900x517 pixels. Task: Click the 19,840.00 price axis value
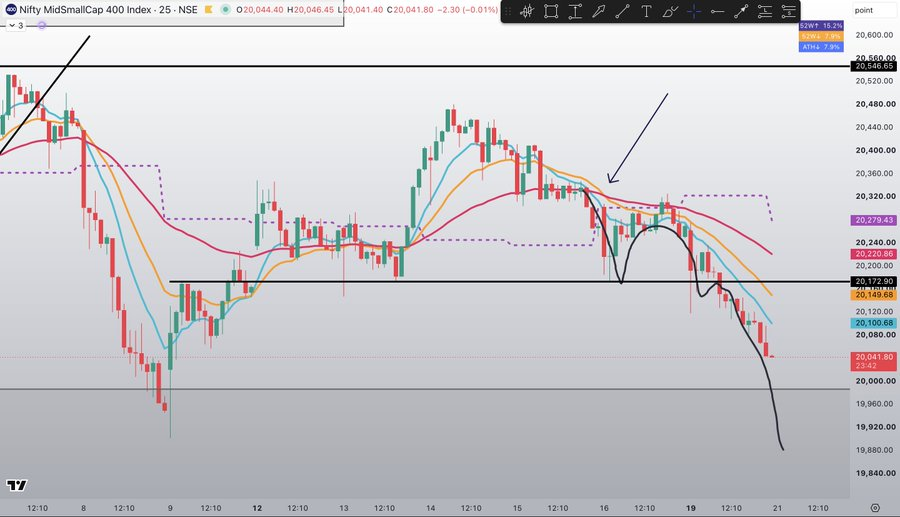pos(875,473)
